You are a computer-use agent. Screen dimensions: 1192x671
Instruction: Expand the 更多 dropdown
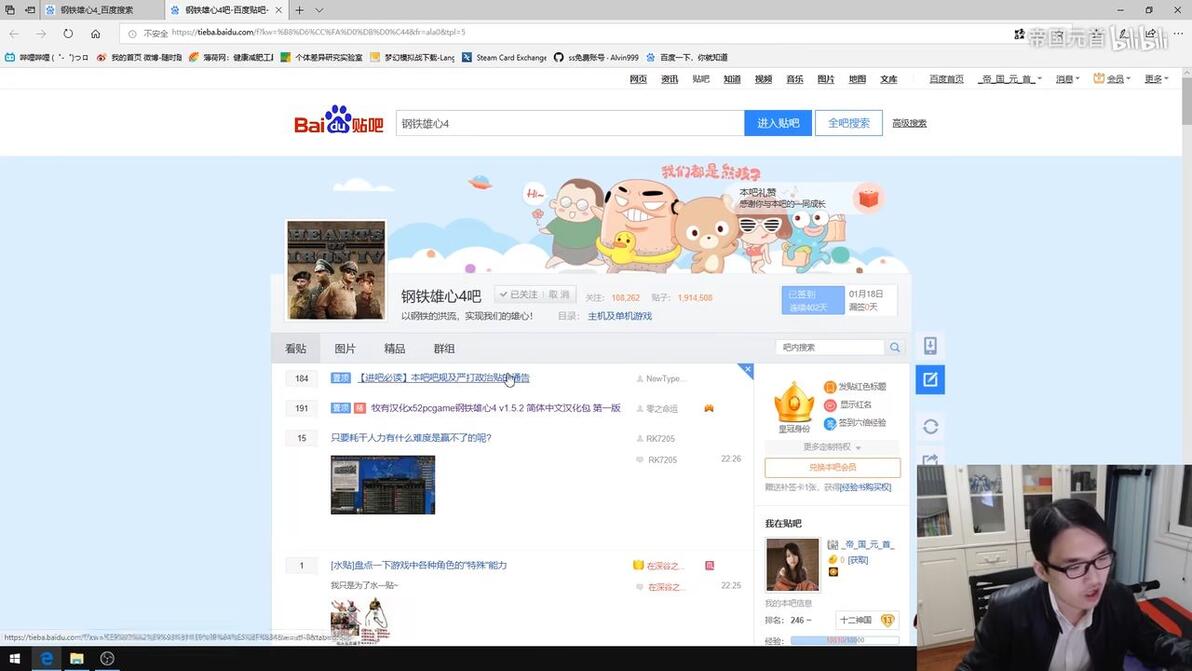[x=1156, y=79]
